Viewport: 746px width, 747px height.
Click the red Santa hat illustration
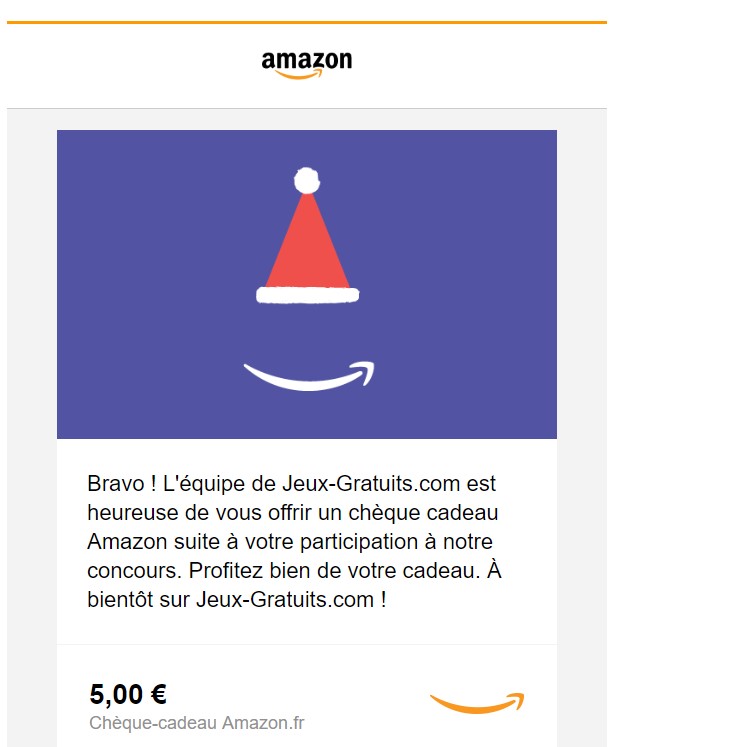[307, 235]
